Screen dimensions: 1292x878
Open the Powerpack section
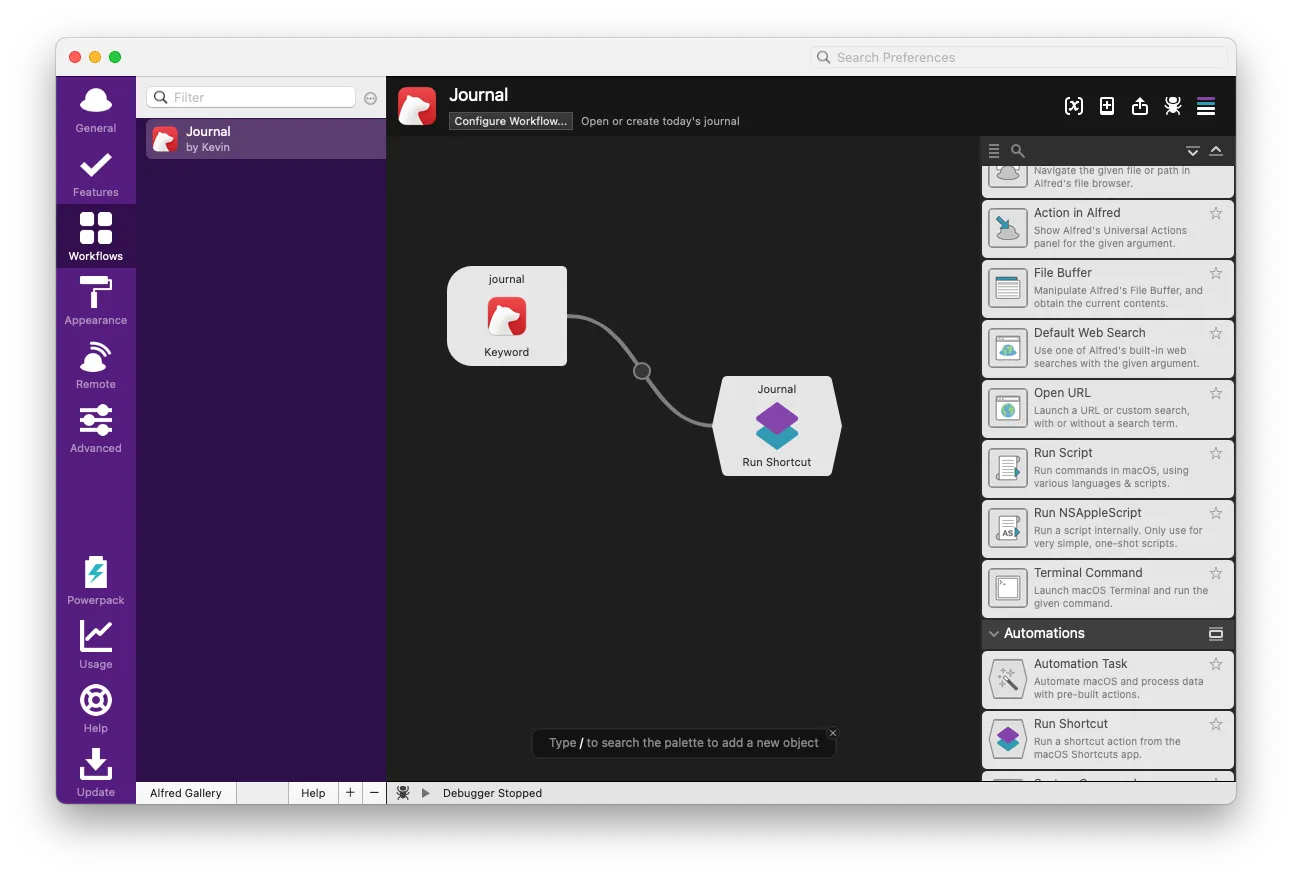tap(96, 581)
